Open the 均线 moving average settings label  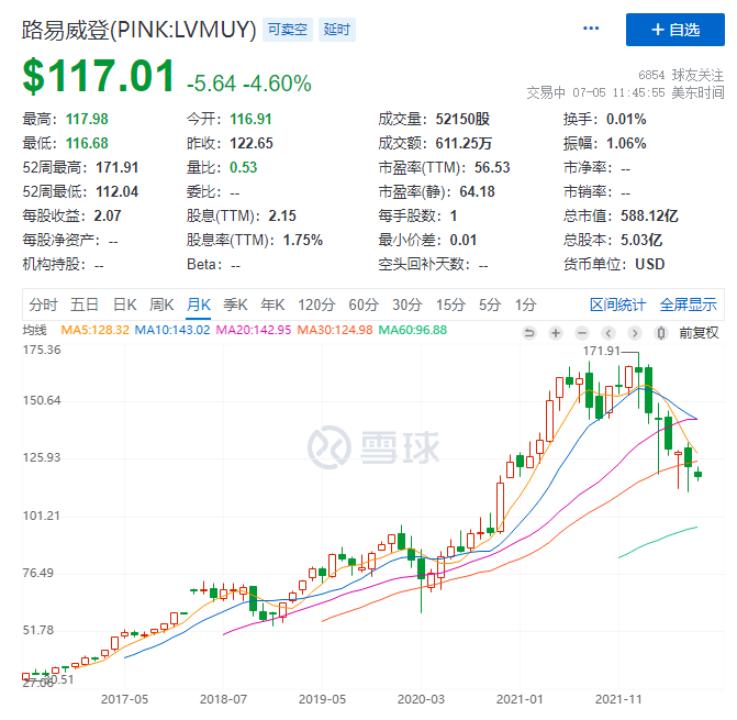tap(35, 330)
